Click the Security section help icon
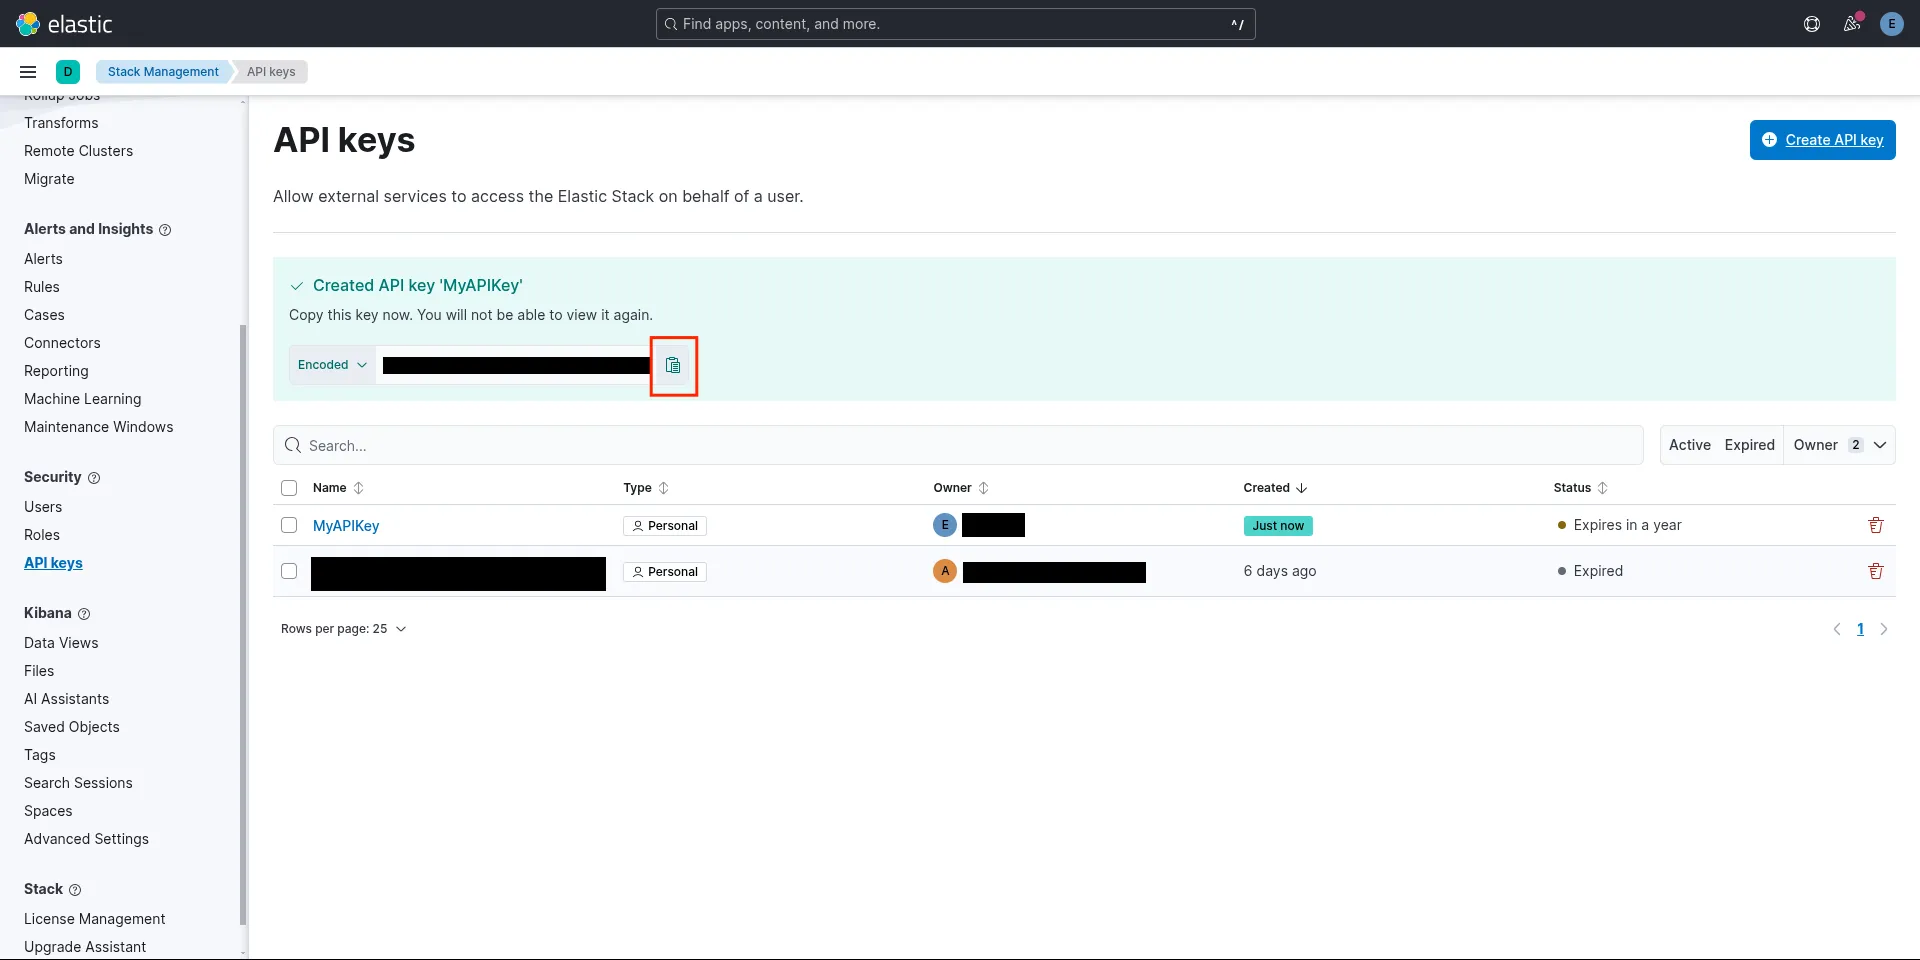1920x960 pixels. click(x=94, y=478)
